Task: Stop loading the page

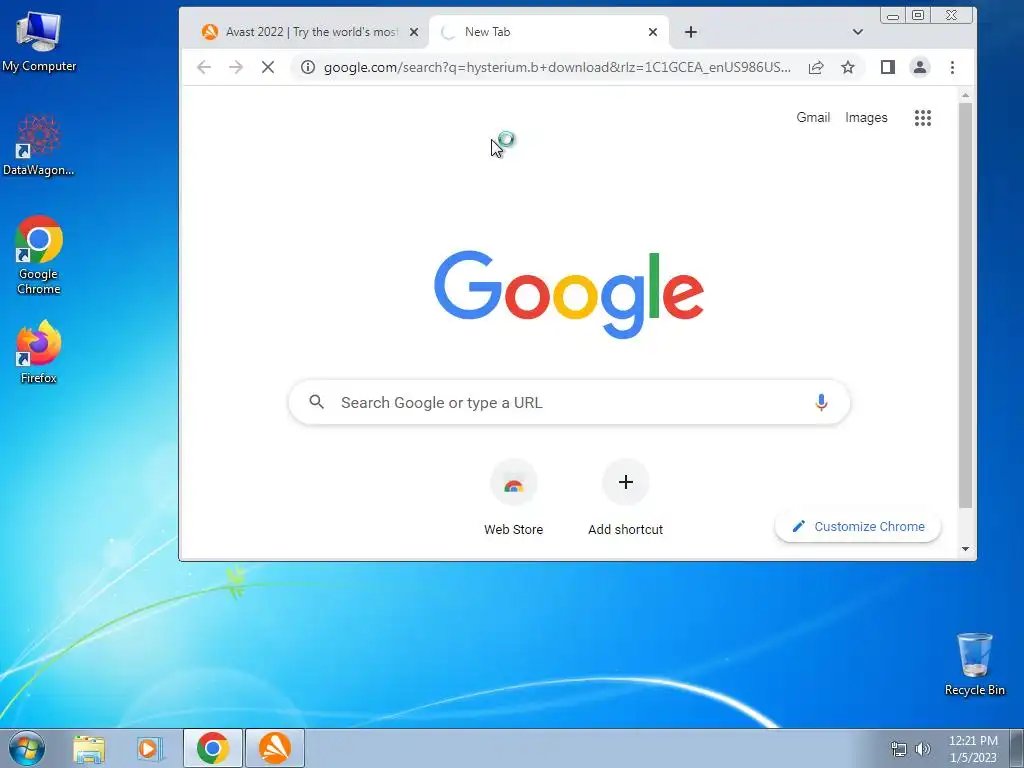Action: [268, 67]
